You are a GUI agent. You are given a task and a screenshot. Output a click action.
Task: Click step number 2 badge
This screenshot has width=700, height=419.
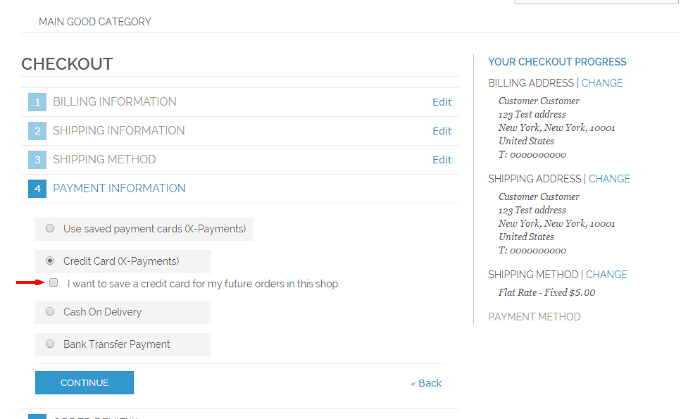[x=37, y=131]
